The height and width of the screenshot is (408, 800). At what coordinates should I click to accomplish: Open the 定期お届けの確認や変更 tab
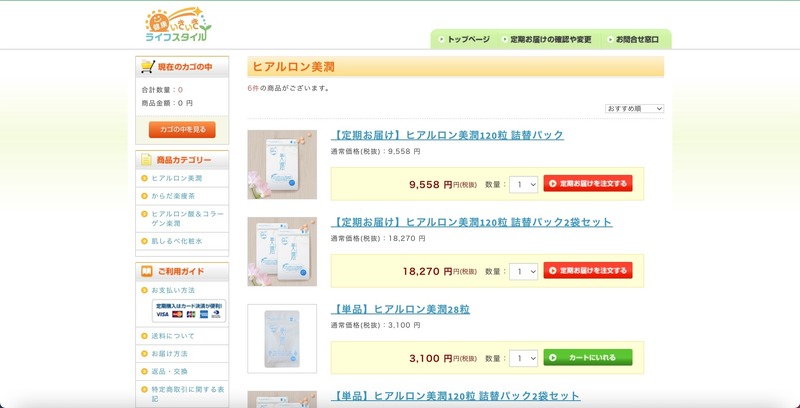click(x=546, y=40)
